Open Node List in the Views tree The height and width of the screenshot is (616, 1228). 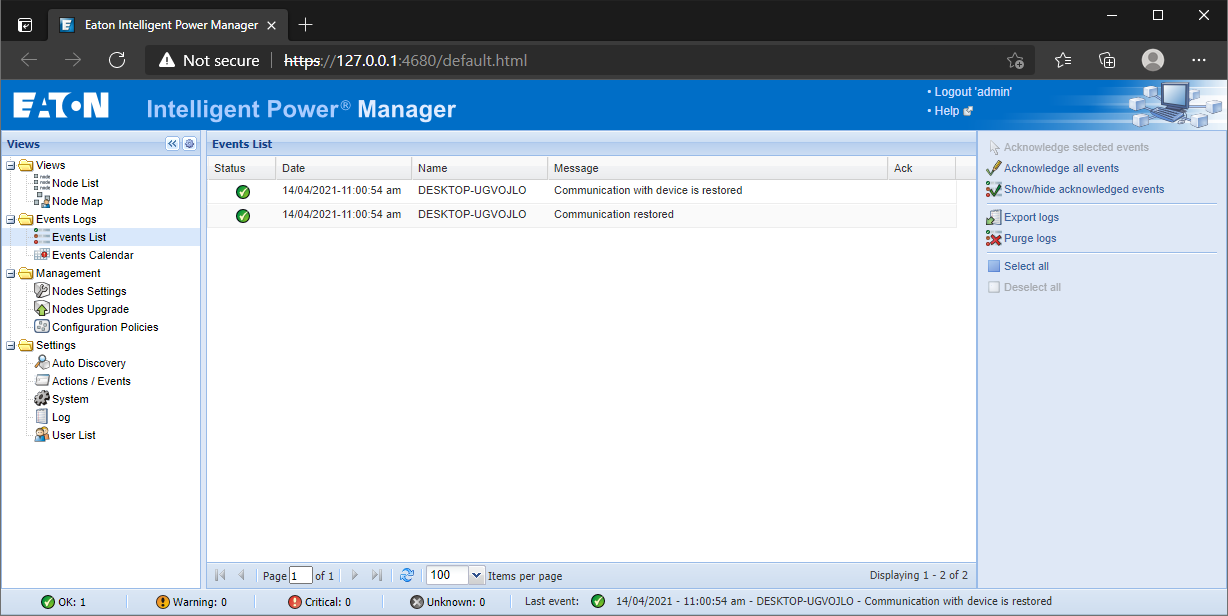pyautogui.click(x=75, y=183)
